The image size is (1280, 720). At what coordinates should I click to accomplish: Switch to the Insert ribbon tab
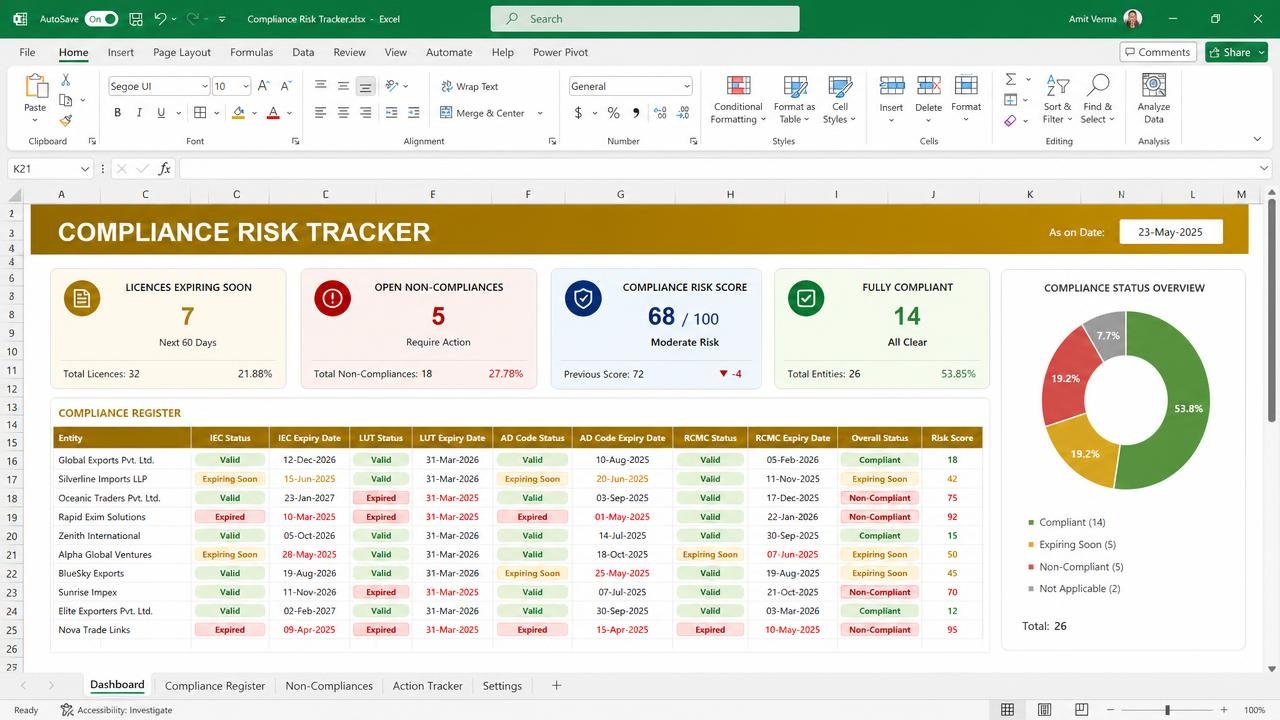point(121,52)
